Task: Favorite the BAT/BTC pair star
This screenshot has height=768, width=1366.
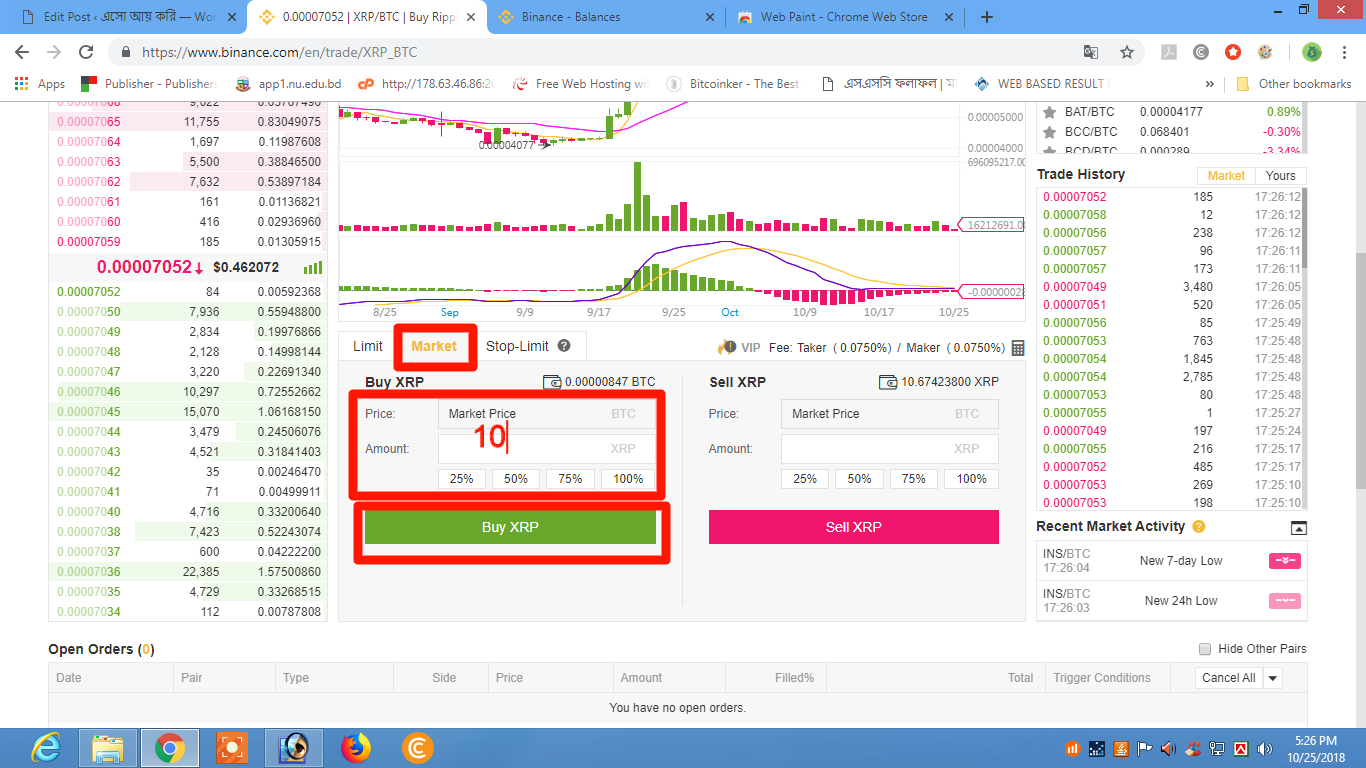Action: [x=1050, y=112]
